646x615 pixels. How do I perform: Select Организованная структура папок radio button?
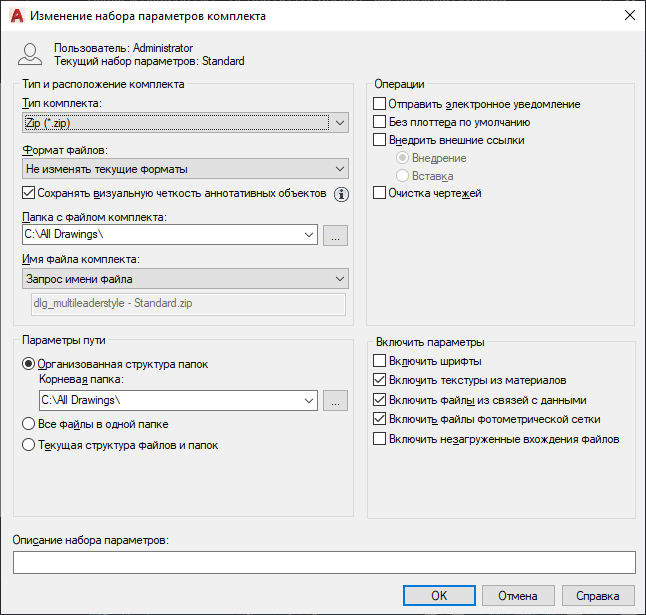pyautogui.click(x=28, y=364)
